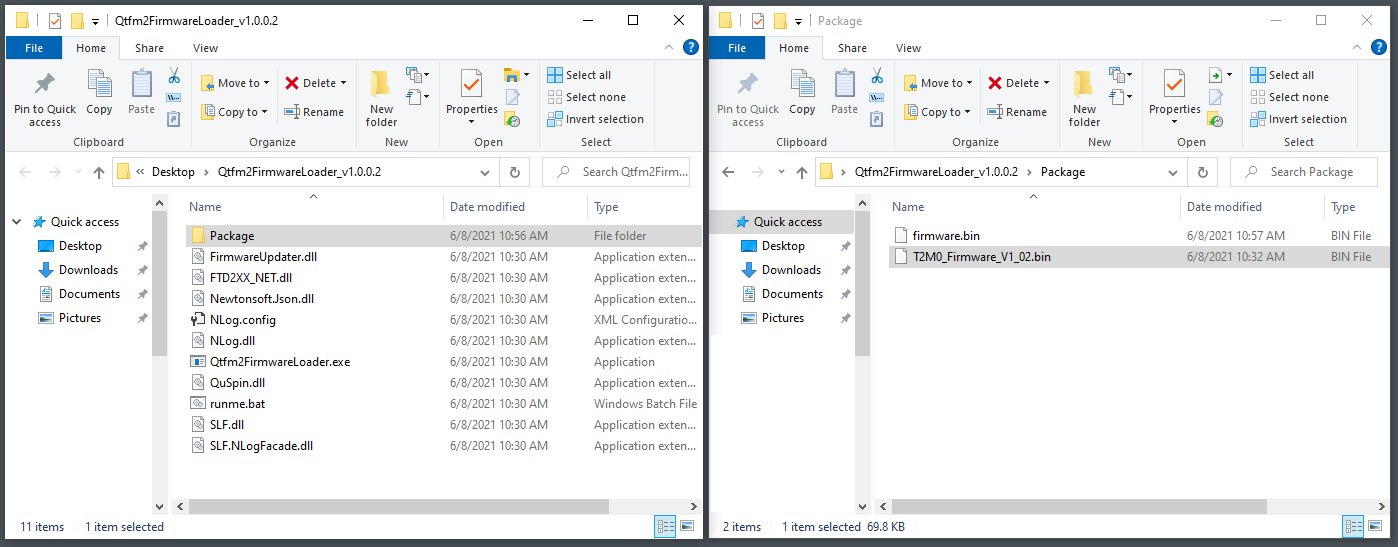Select Qtfm2FirmwareLoader.exe file
Viewport: 1398px width, 547px height.
pos(280,362)
